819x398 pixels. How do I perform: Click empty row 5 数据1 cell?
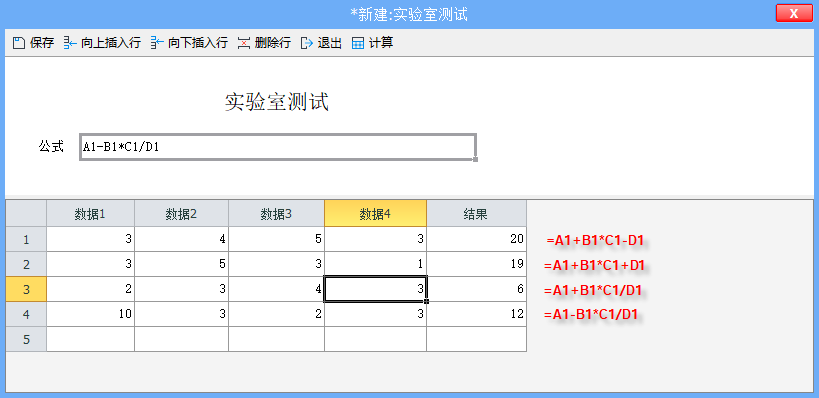coord(90,340)
